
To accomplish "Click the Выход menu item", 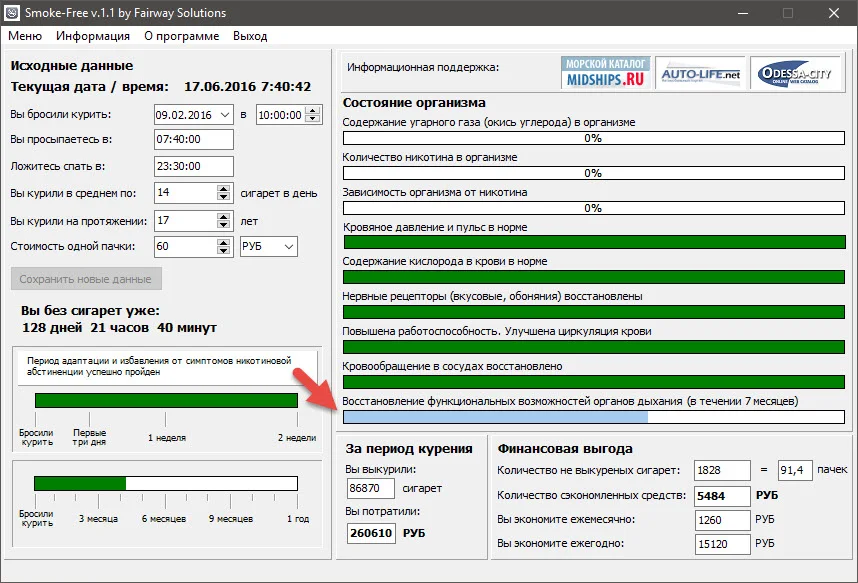I will [250, 36].
